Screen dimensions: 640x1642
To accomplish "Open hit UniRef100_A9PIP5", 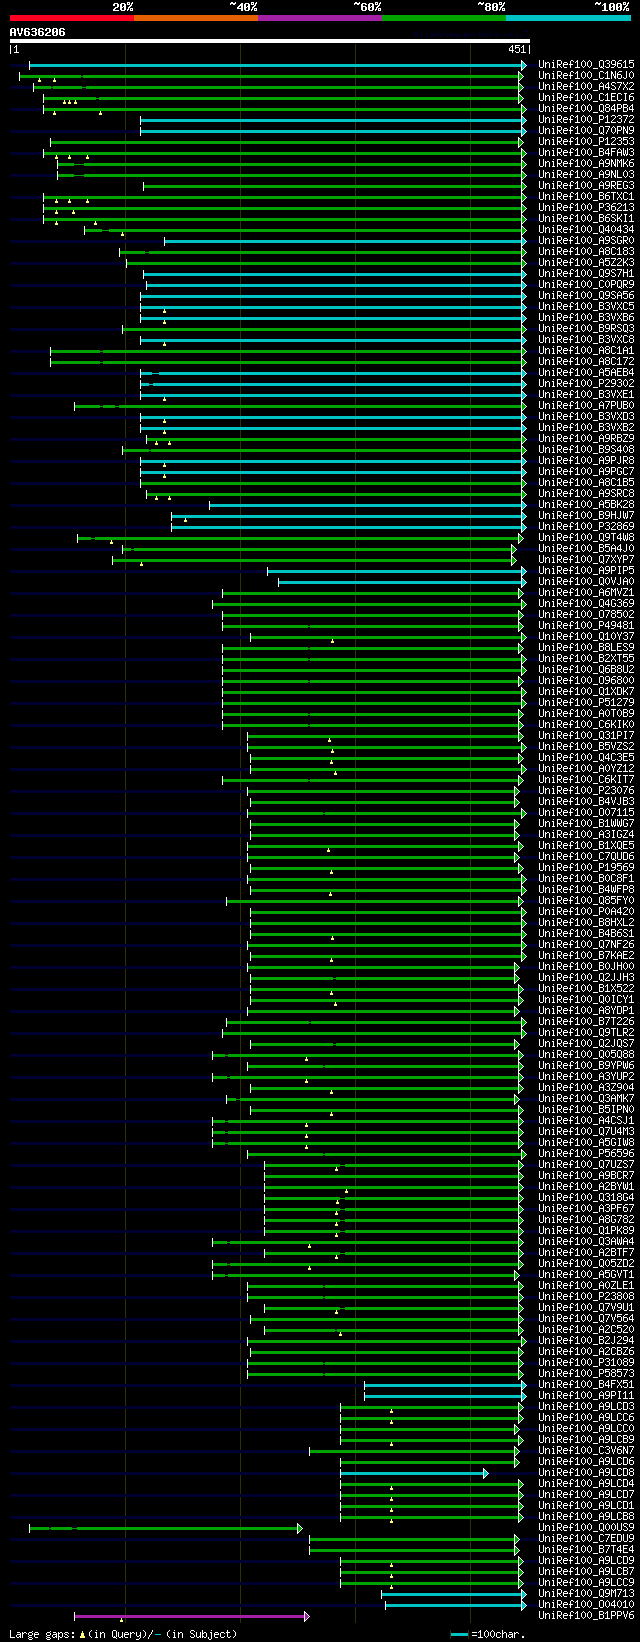I will [x=586, y=570].
